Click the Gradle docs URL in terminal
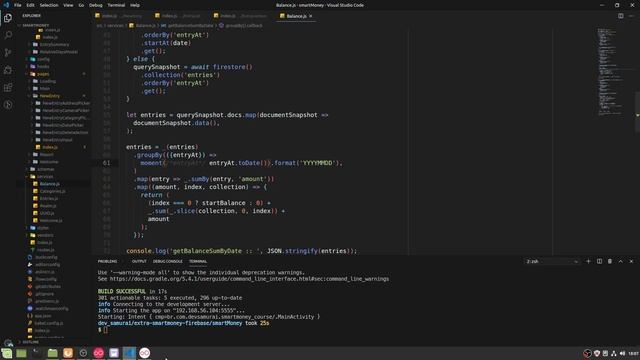Screen dimensions: 640x360 (249, 279)
